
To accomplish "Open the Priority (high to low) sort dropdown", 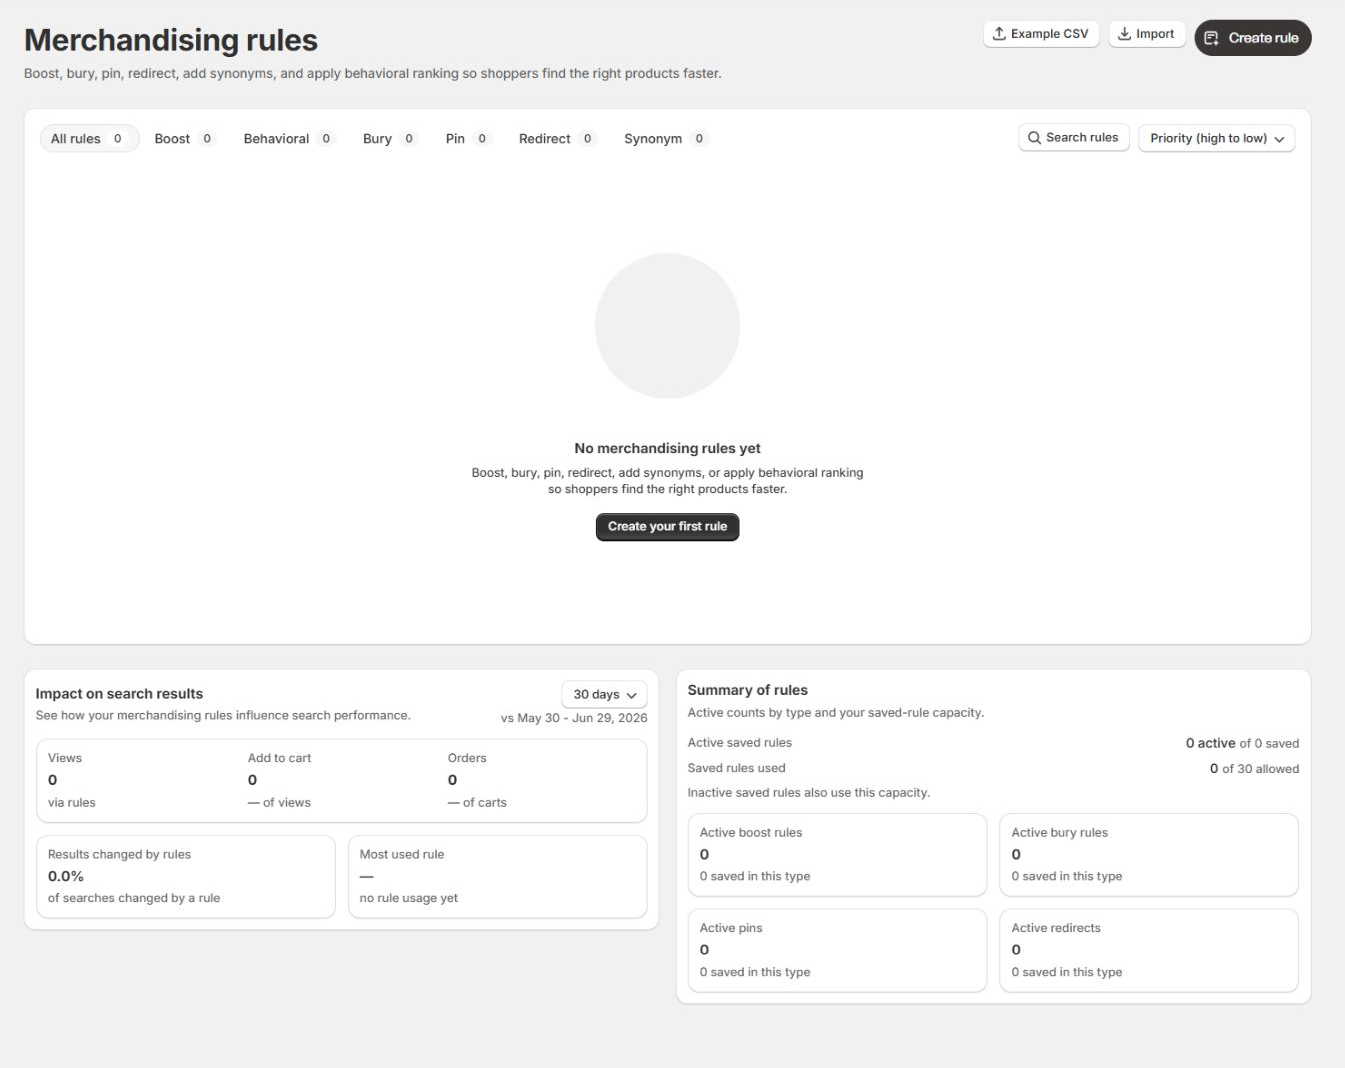I will click(1216, 138).
